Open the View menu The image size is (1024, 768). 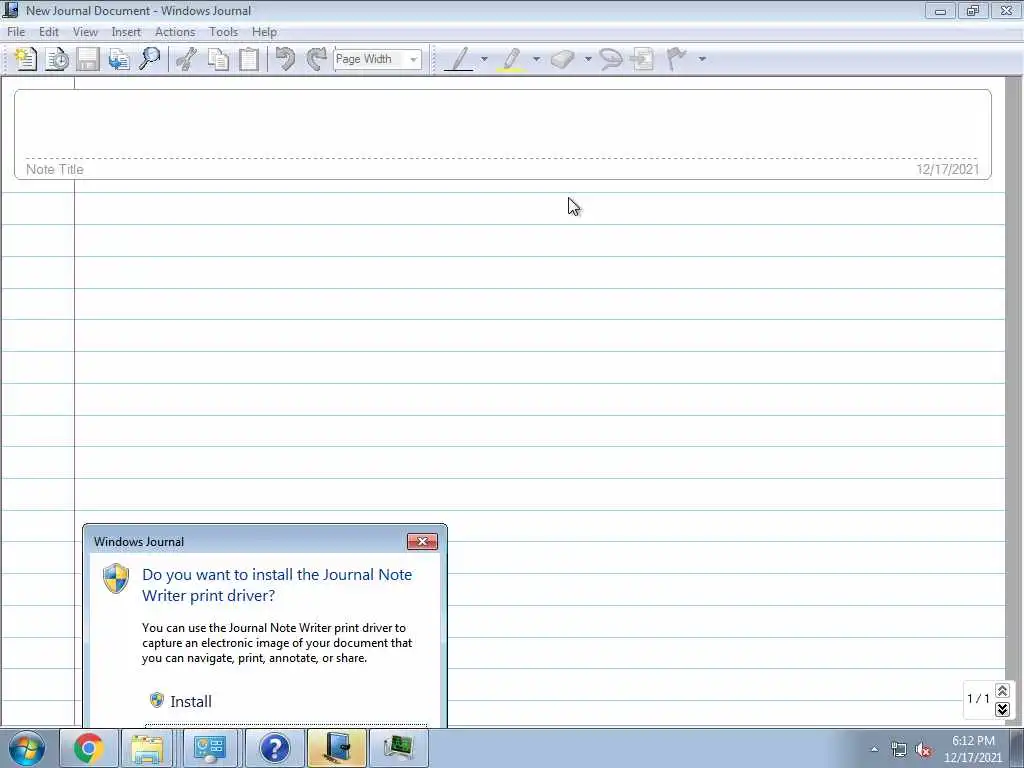pos(86,31)
